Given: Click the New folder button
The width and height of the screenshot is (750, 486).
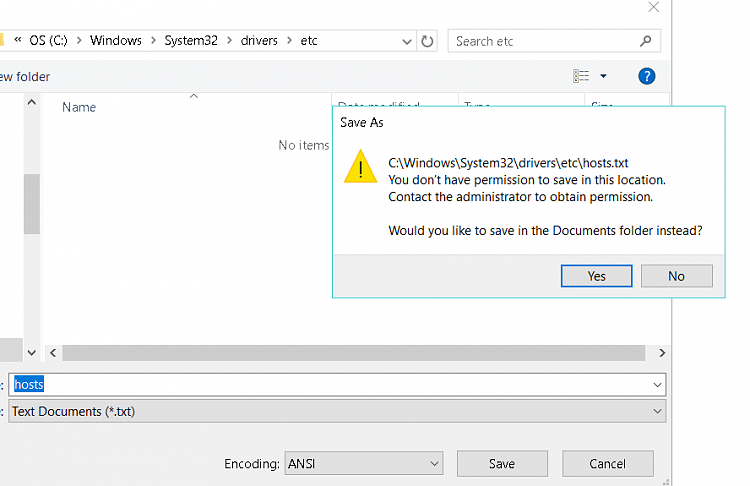Looking at the screenshot, I should 25,77.
